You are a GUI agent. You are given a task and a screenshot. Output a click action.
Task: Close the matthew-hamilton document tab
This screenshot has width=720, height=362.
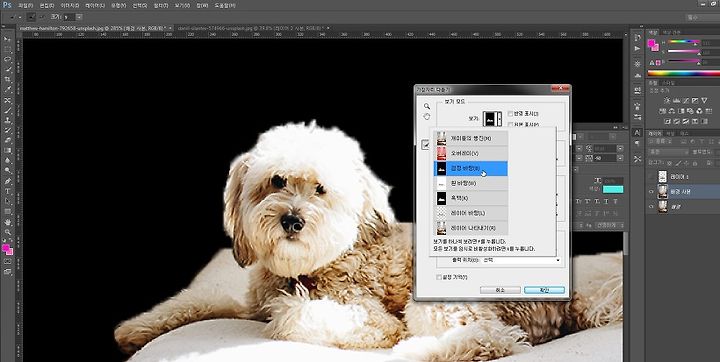(170, 28)
